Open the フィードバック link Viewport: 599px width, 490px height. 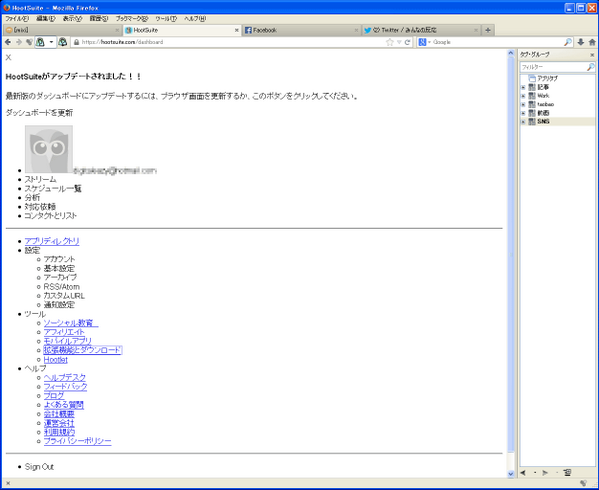click(x=65, y=387)
